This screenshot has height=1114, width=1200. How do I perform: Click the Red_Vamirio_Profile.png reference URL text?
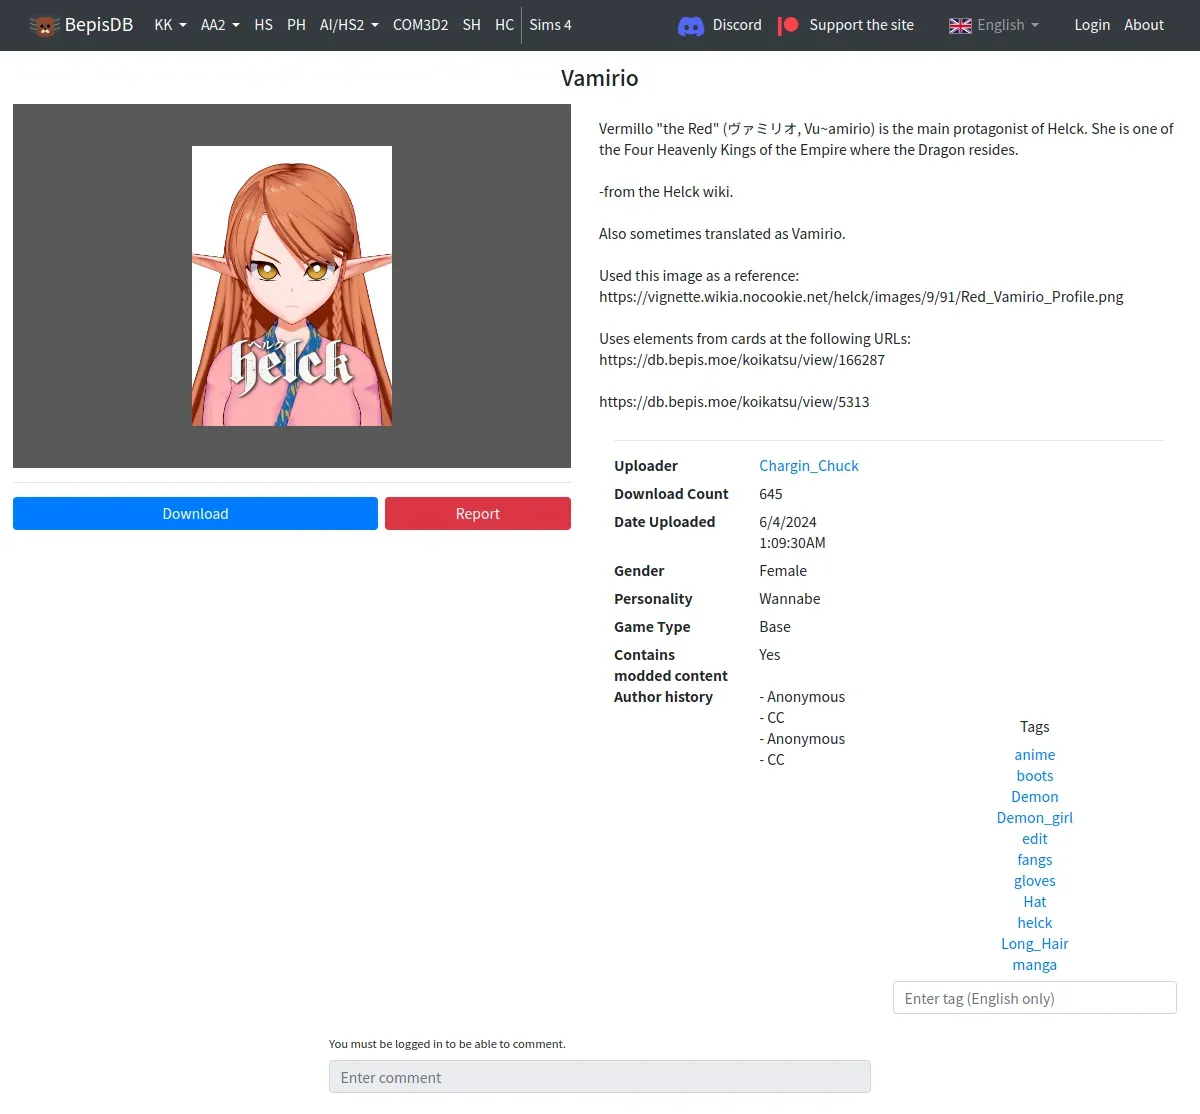click(x=861, y=297)
